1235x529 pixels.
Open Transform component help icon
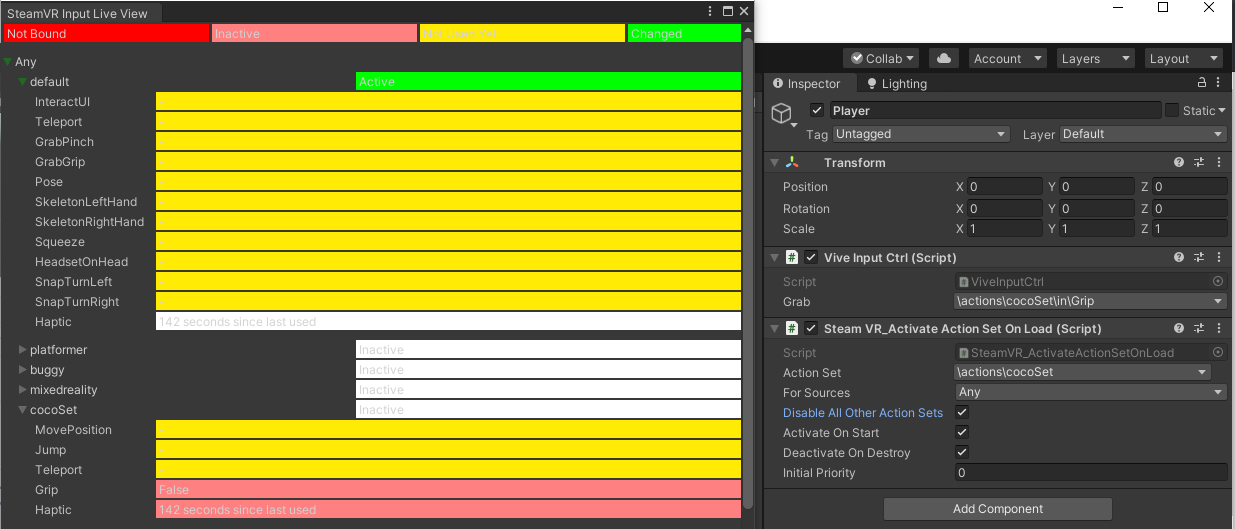click(x=1179, y=162)
